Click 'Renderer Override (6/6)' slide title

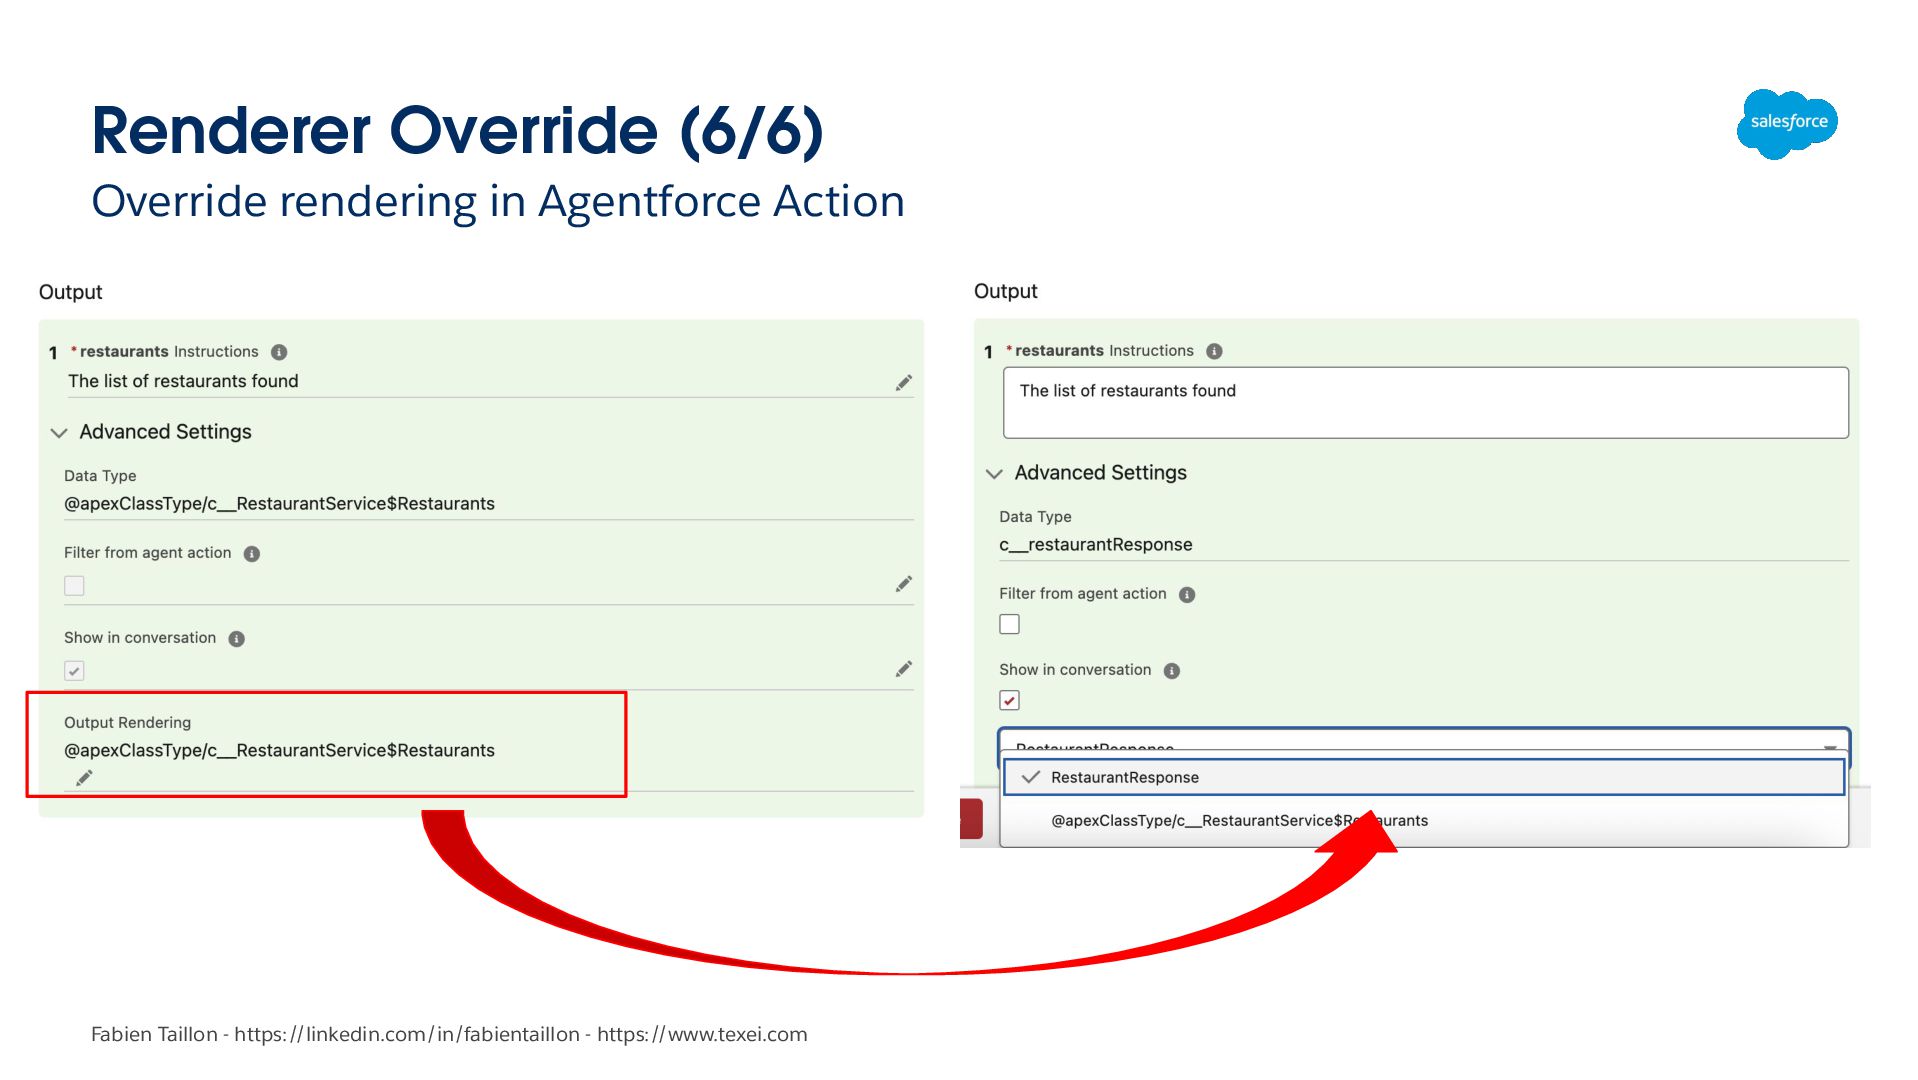457,131
